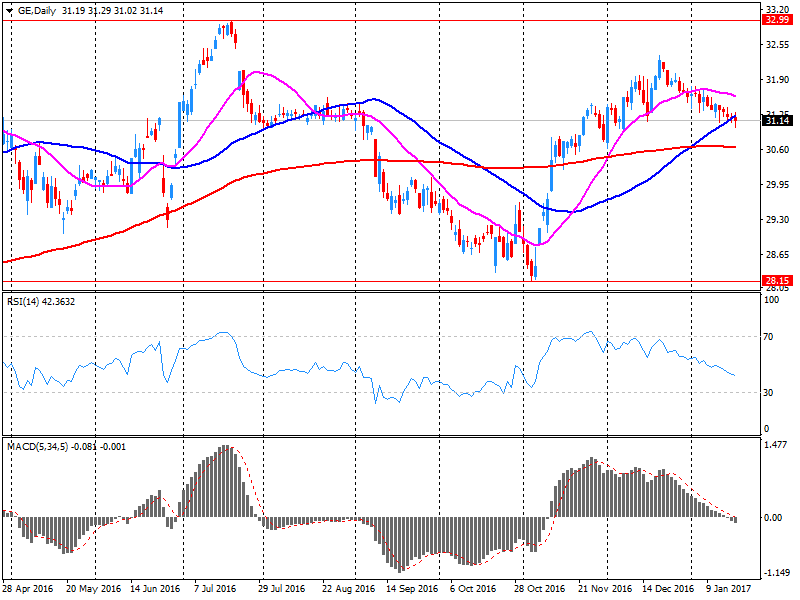The image size is (800, 600).
Task: Click the 32.55 price scale value
Action: pyautogui.click(x=778, y=45)
